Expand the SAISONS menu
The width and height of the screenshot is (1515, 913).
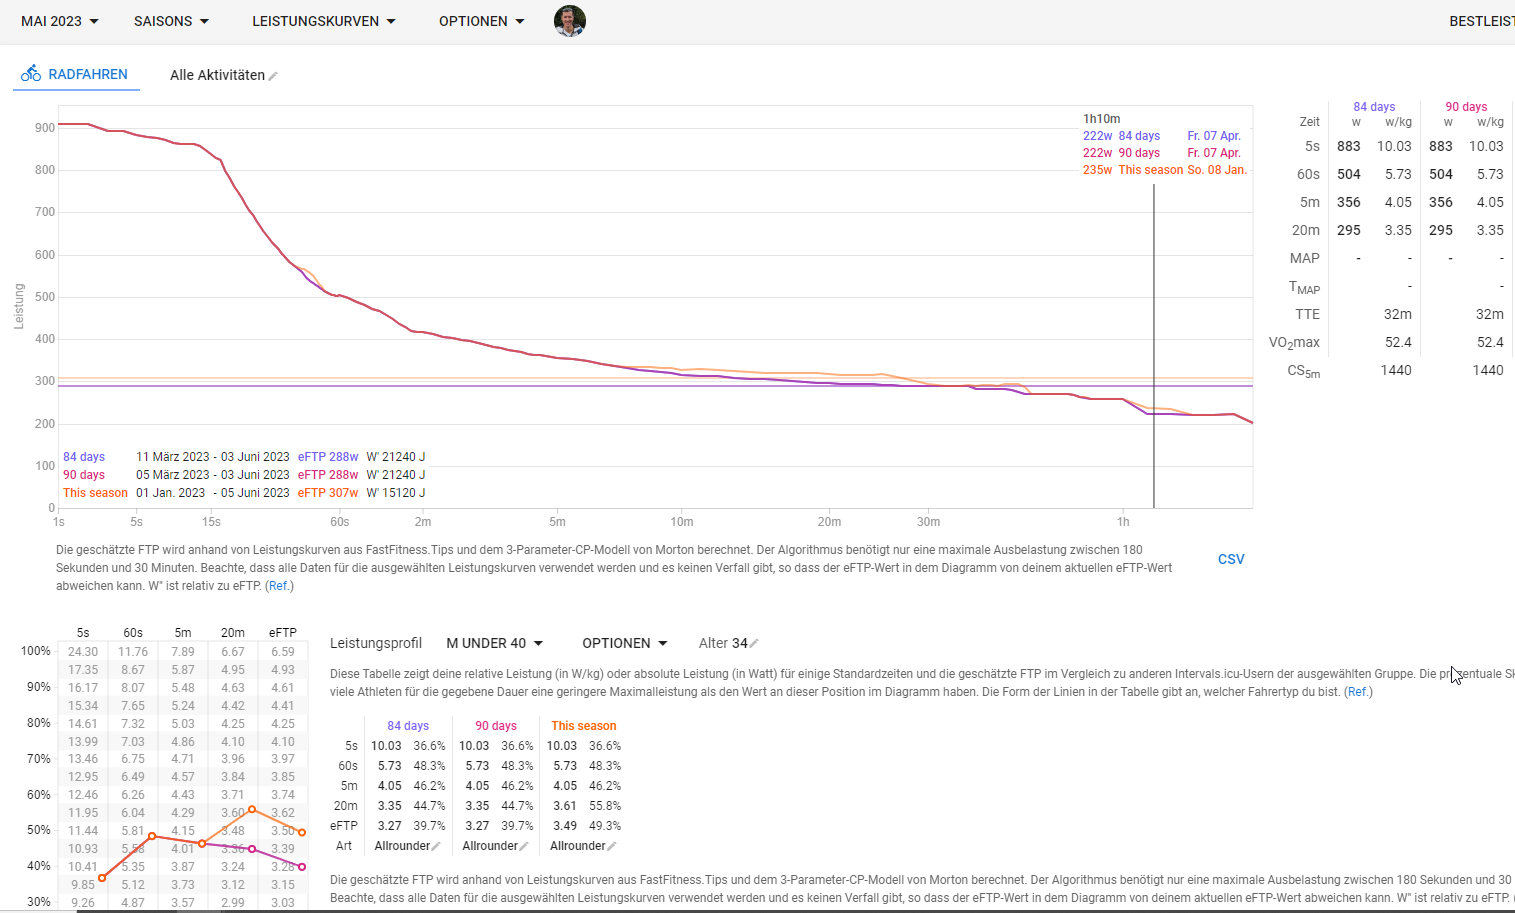tap(171, 21)
